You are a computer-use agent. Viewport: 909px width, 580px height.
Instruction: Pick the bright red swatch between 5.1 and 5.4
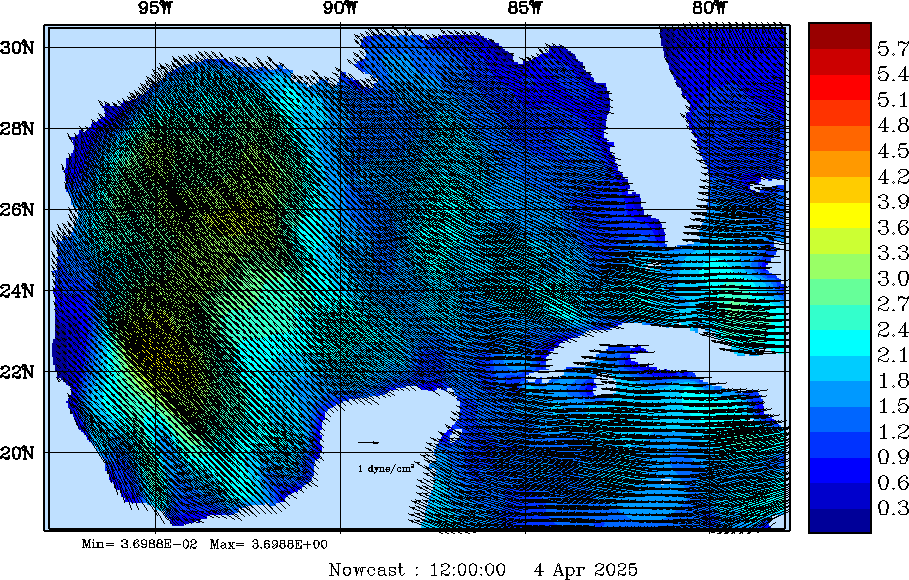coord(840,87)
